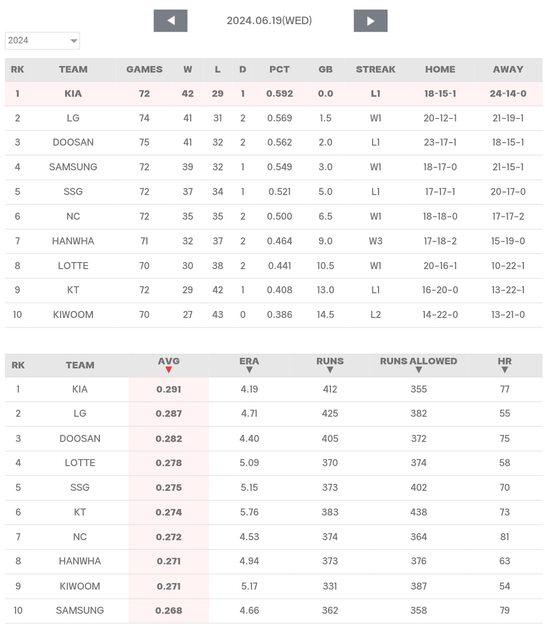This screenshot has width=545, height=640.
Task: Click the HOME column header
Action: (x=440, y=69)
